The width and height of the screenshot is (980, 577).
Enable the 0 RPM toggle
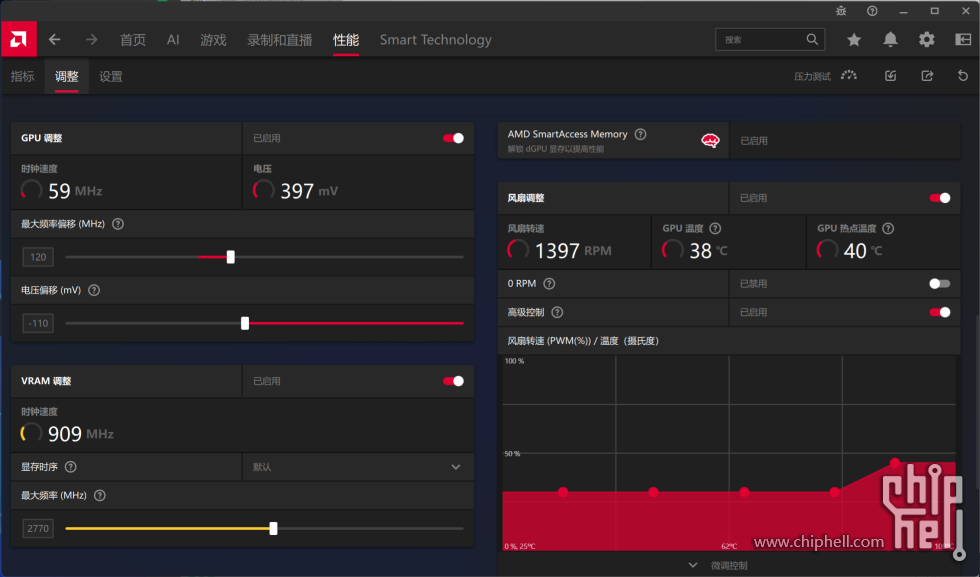[x=940, y=283]
